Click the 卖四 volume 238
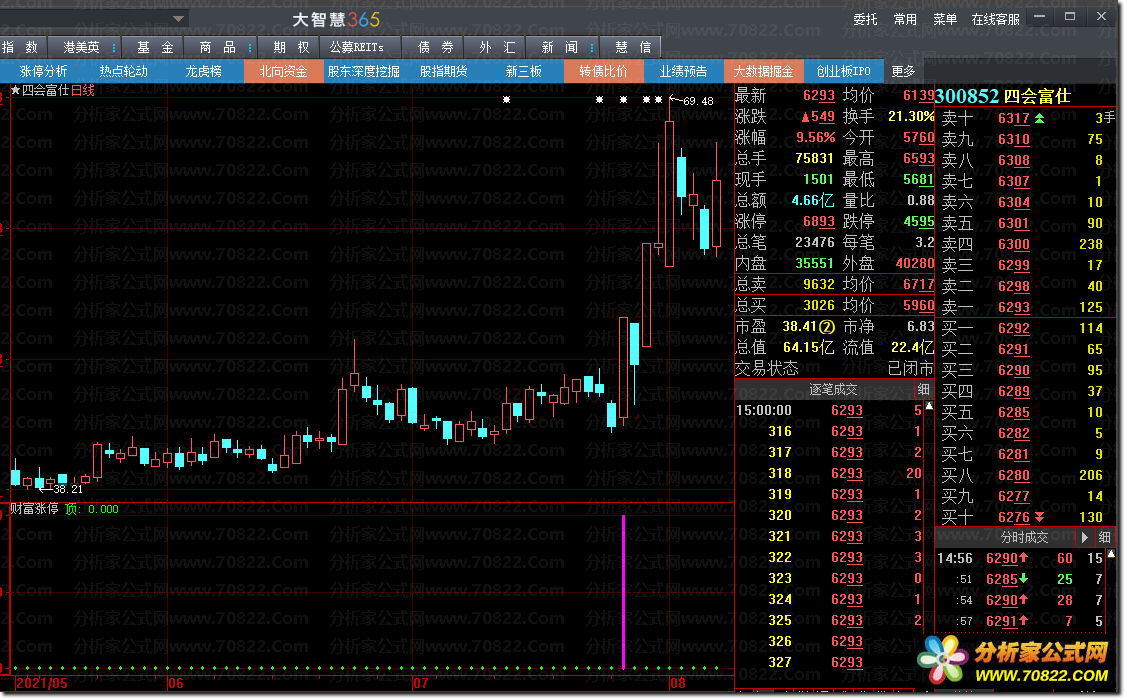 click(x=1090, y=244)
